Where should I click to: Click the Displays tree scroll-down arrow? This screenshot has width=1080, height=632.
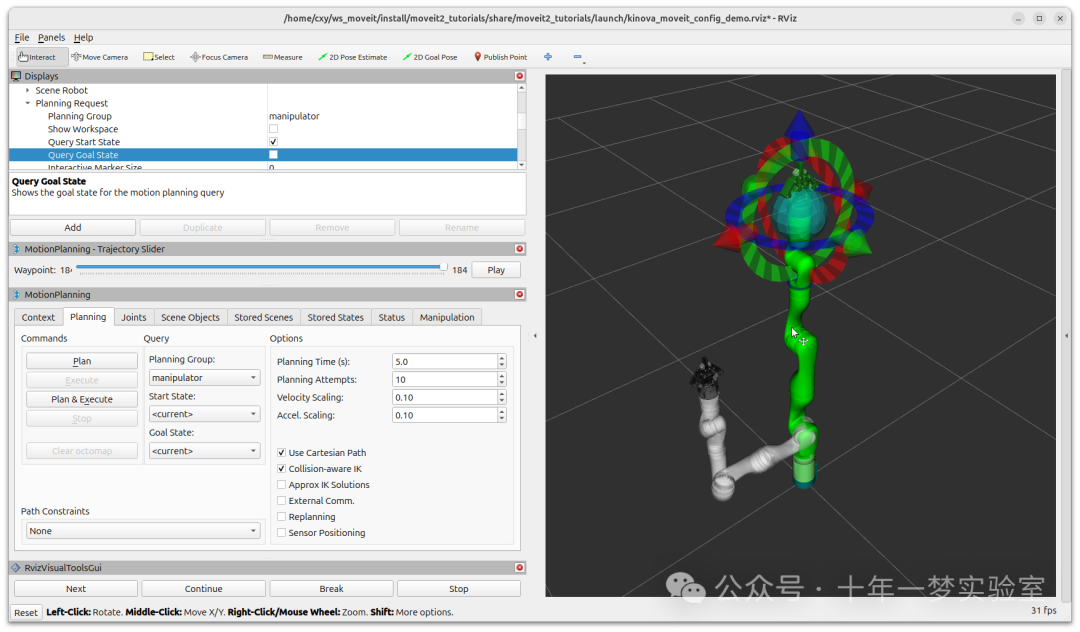coord(521,165)
